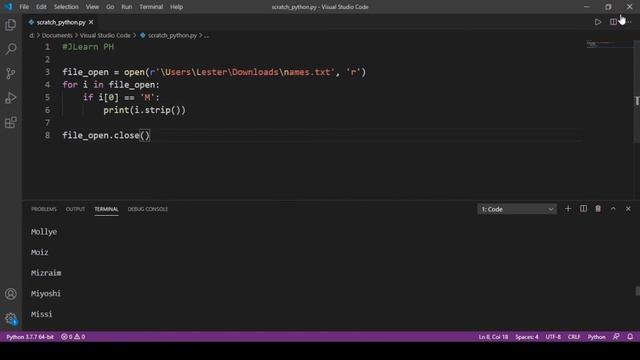Image resolution: width=640 pixels, height=360 pixels.
Task: Click Visual Studio Code breadcrumb folder
Action: click(105, 36)
